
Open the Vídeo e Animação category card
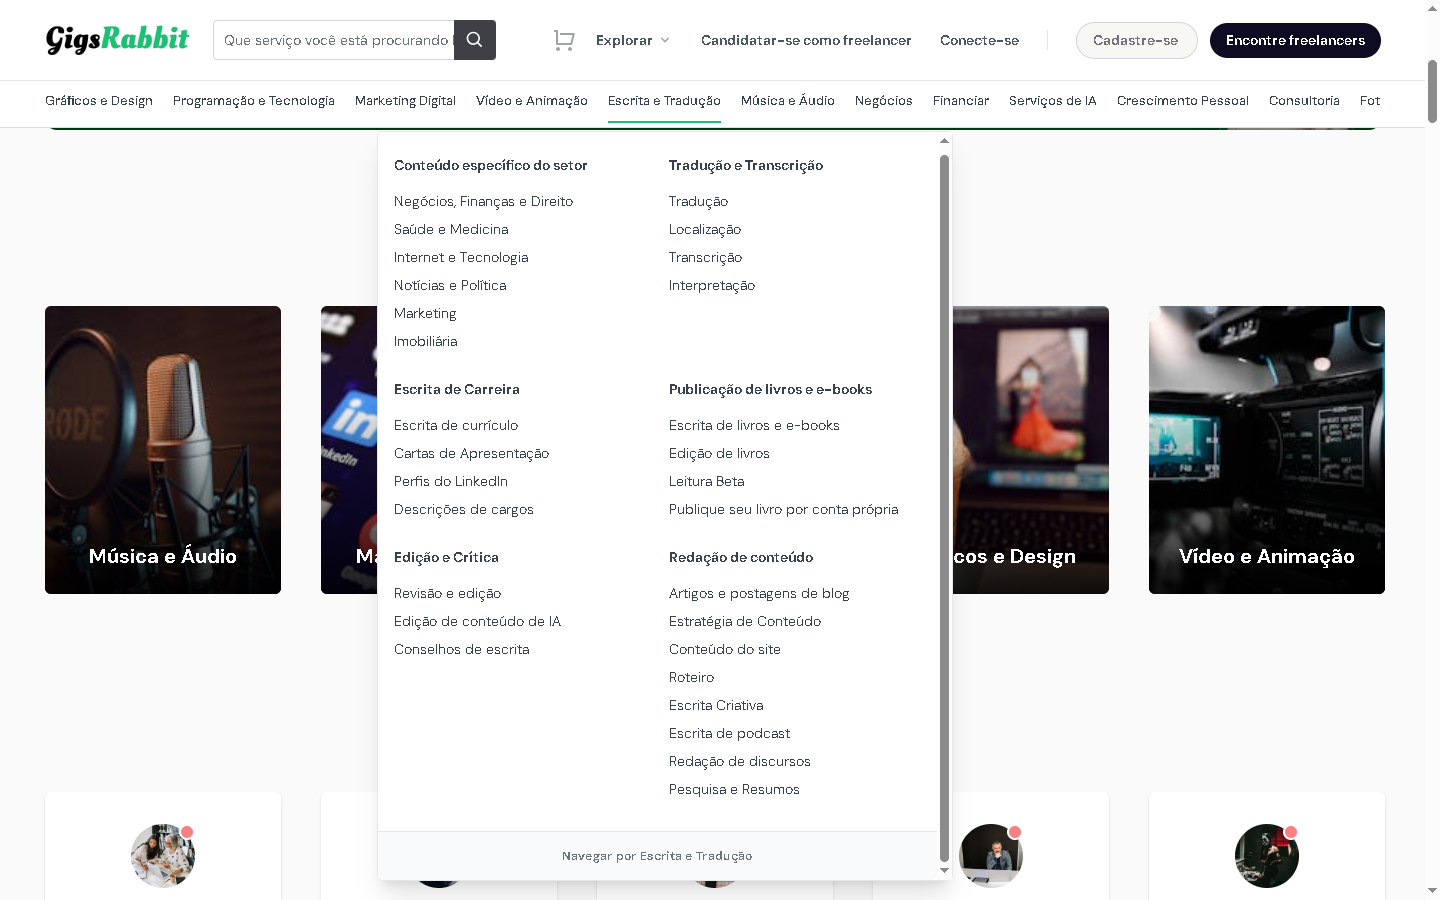pyautogui.click(x=1266, y=450)
